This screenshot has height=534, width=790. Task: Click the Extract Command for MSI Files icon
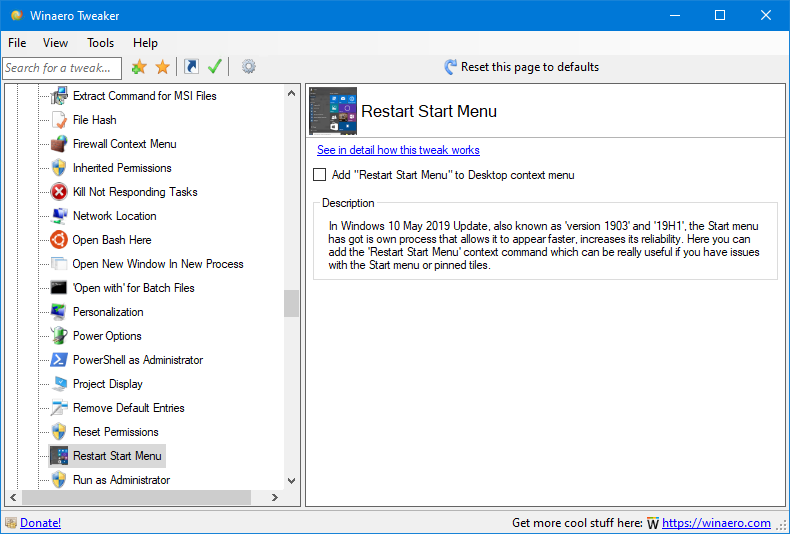point(59,96)
